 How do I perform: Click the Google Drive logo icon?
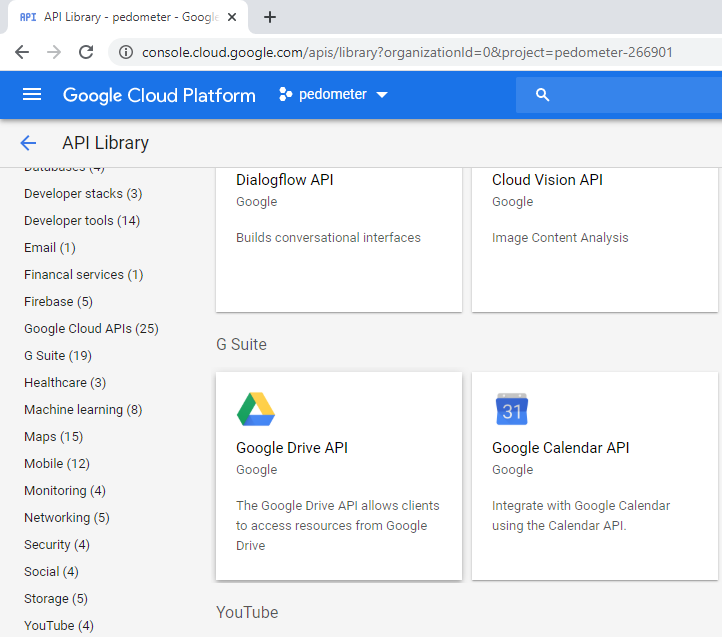pyautogui.click(x=256, y=409)
